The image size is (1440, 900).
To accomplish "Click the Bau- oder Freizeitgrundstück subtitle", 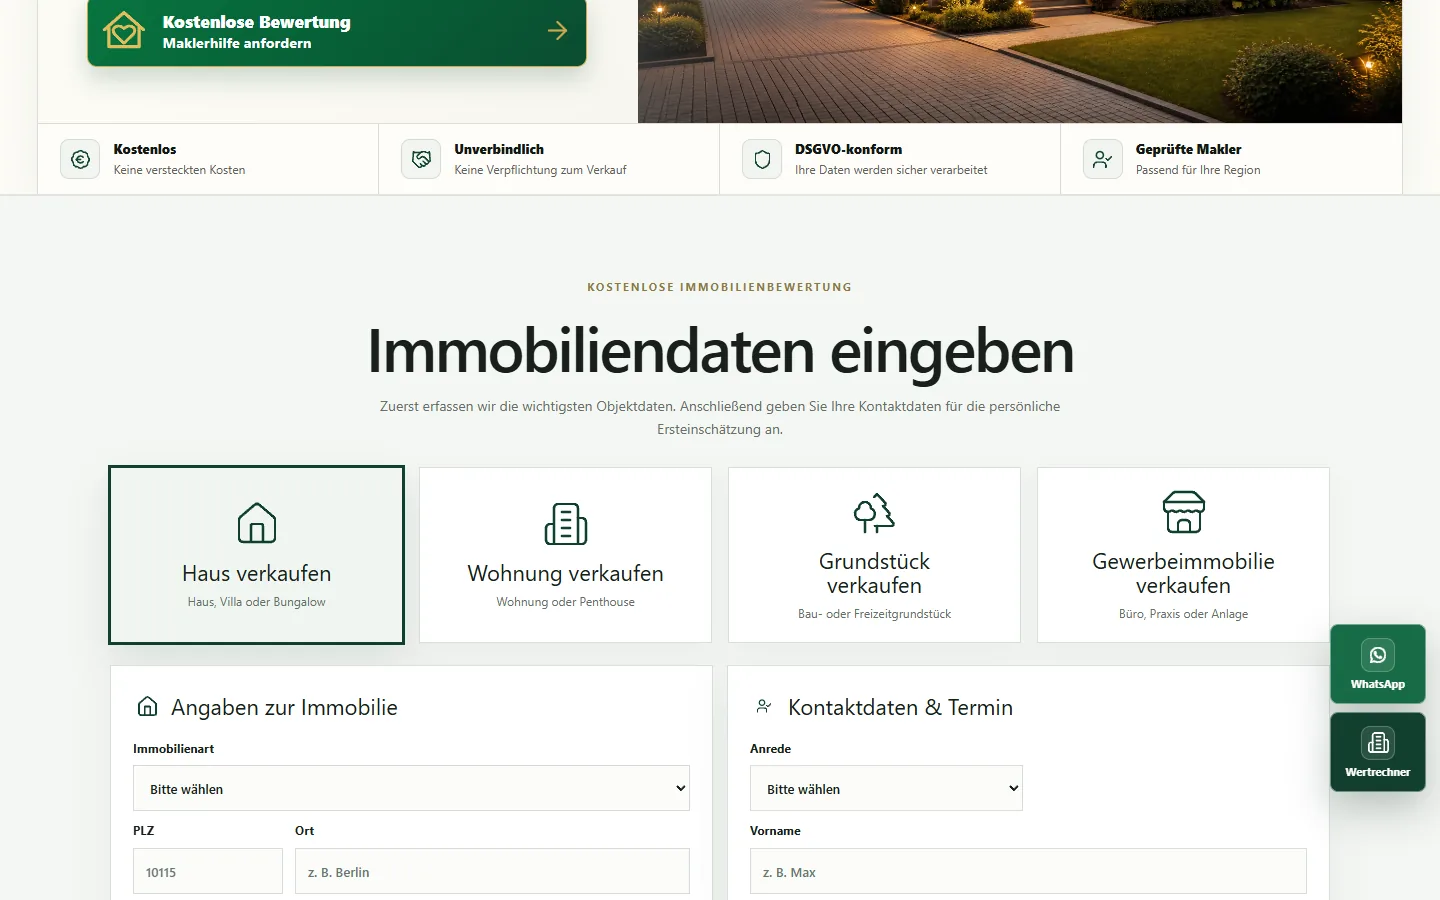I will click(874, 614).
